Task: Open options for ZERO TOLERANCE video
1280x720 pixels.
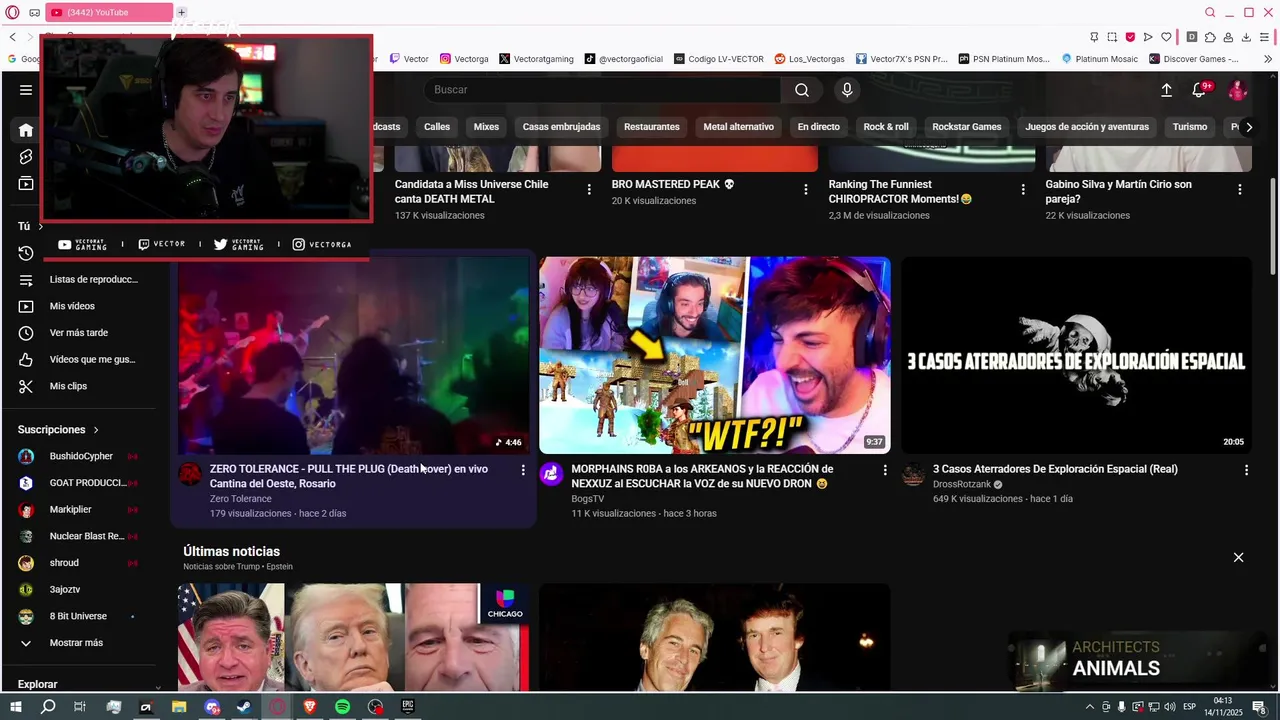Action: [x=522, y=470]
